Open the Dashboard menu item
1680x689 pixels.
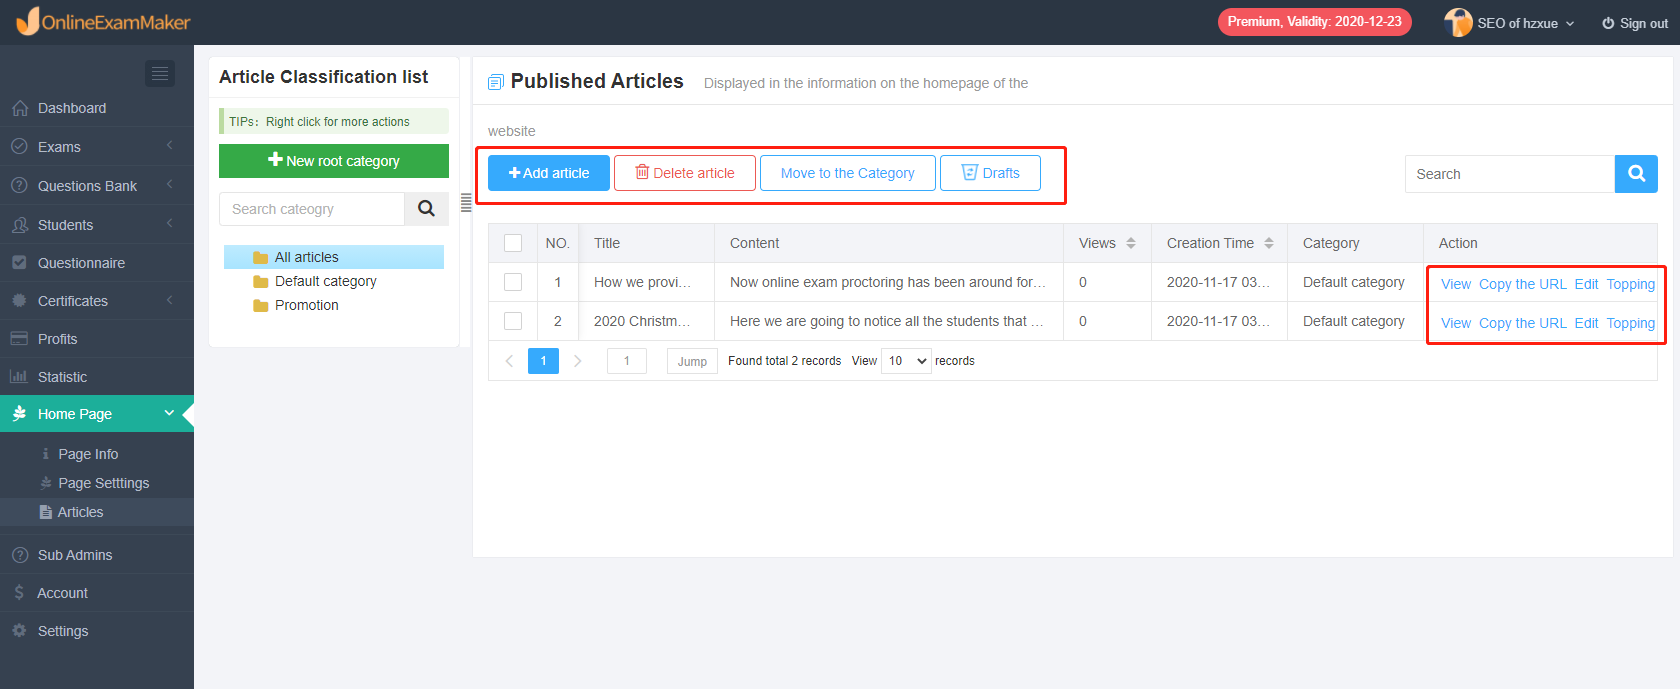[x=97, y=108]
